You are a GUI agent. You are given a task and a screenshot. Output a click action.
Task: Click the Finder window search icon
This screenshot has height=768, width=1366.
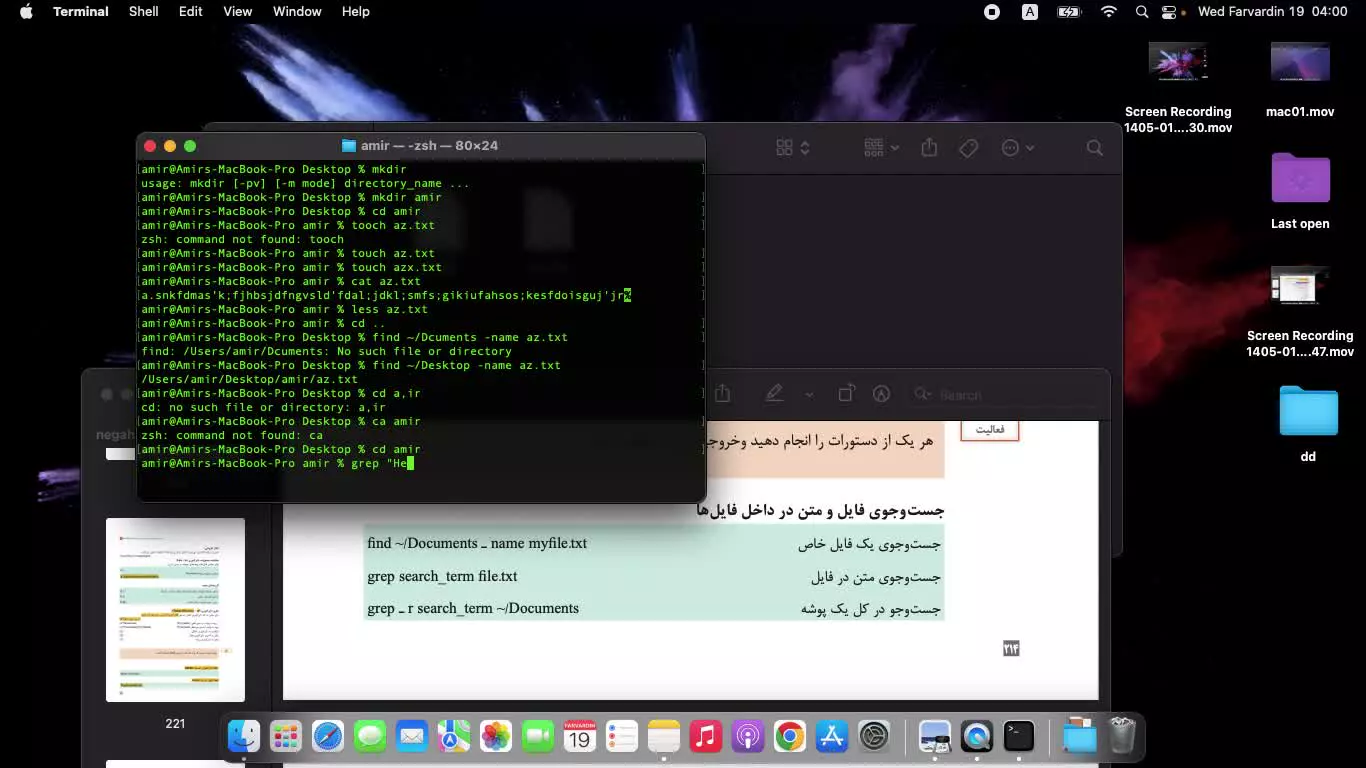click(1095, 148)
